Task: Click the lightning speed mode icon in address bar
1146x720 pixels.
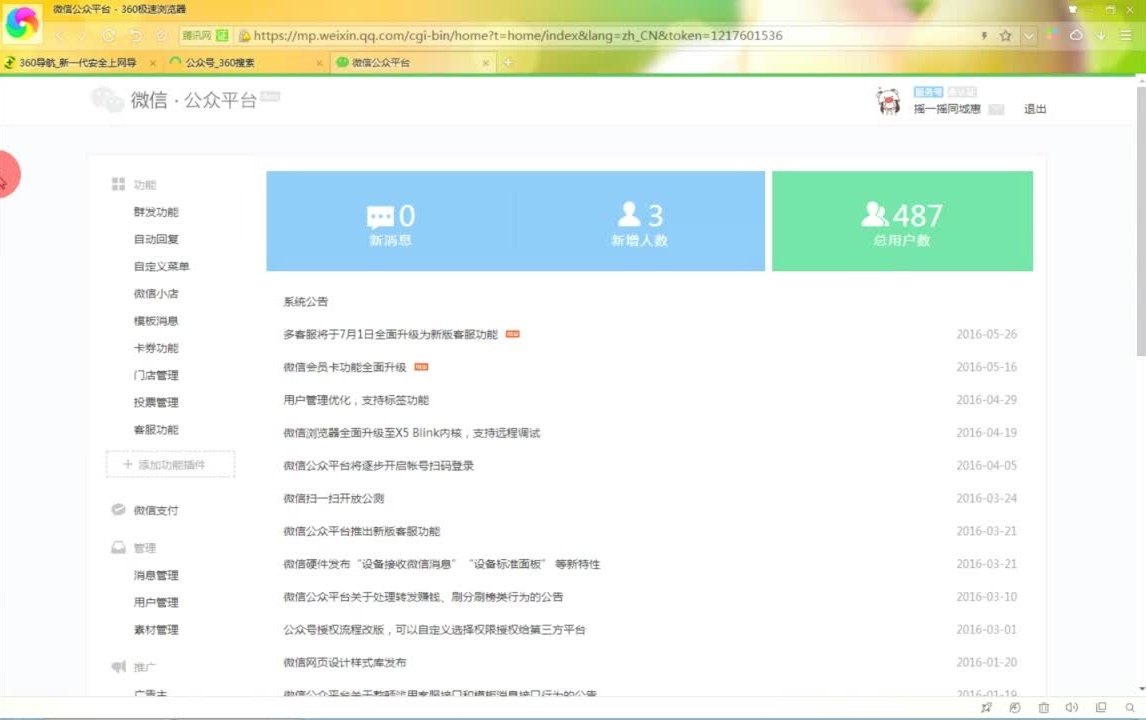Action: 984,35
